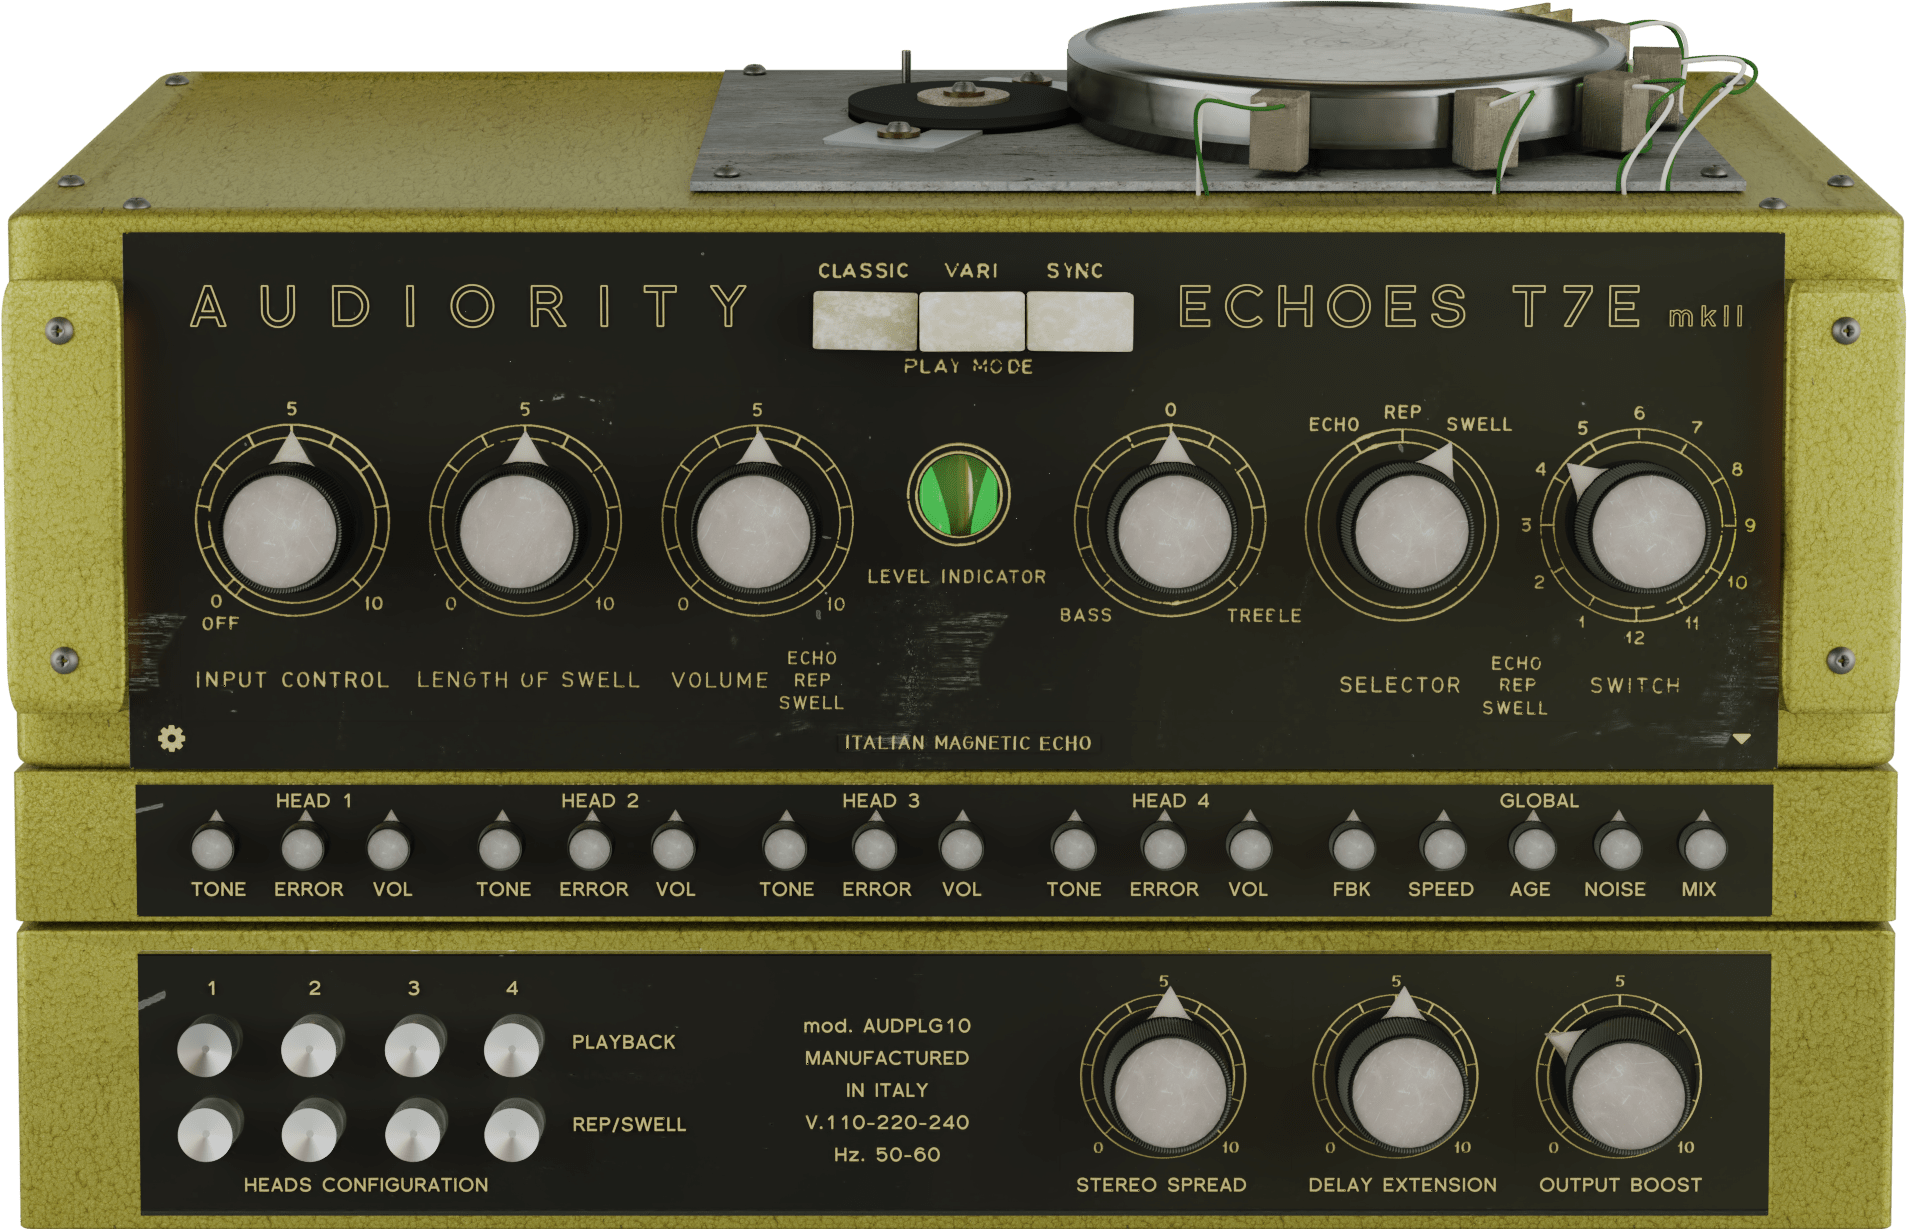
Task: Adjust Head 2 TONE knob
Action: pyautogui.click(x=500, y=846)
